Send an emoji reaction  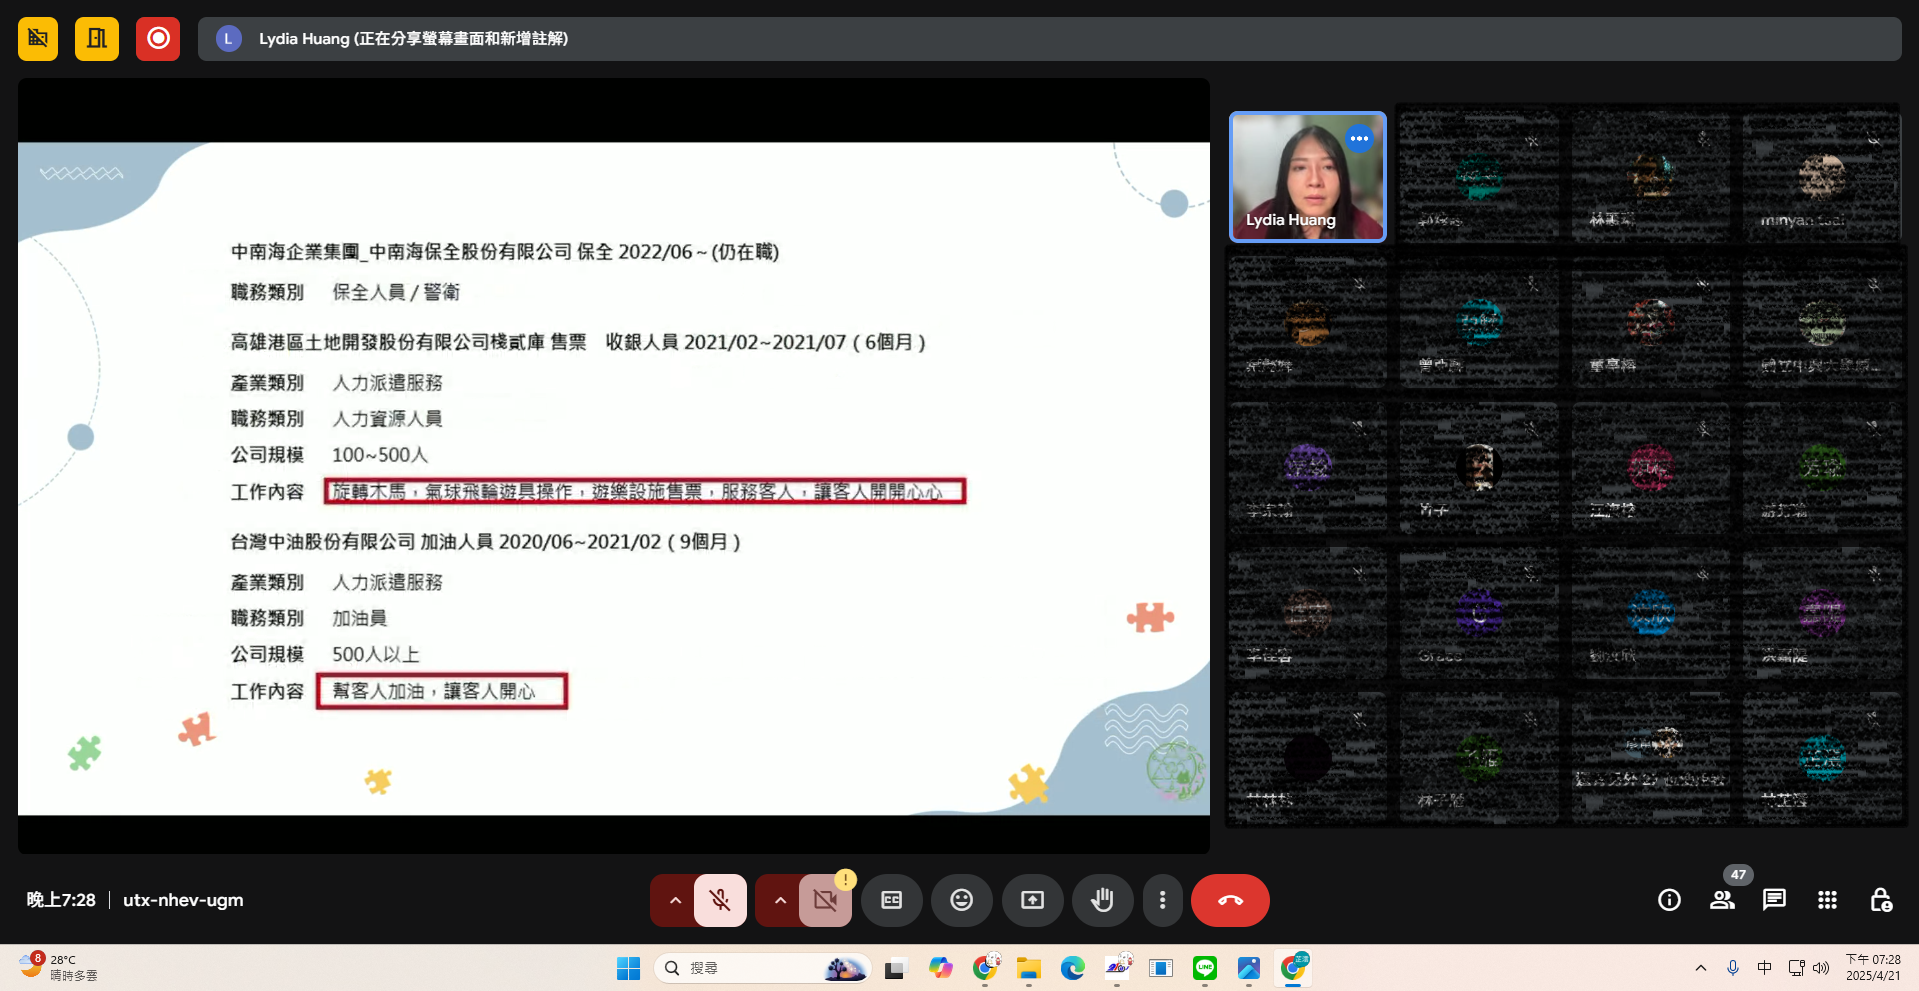click(x=961, y=900)
